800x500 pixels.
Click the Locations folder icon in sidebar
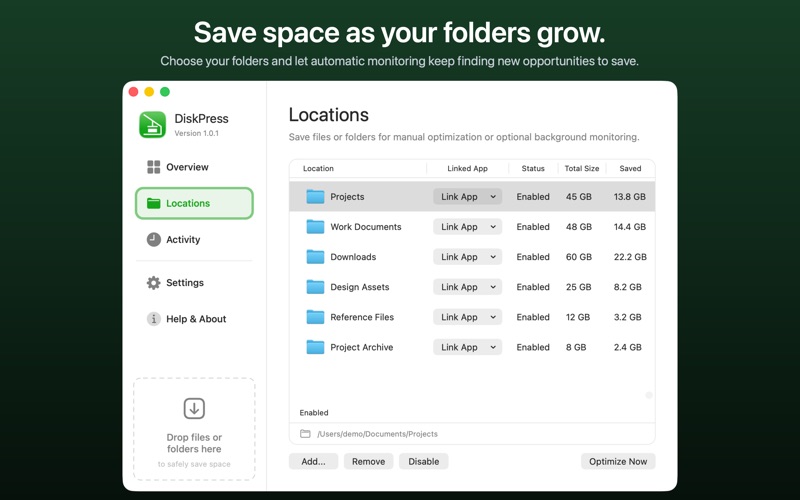pos(154,203)
